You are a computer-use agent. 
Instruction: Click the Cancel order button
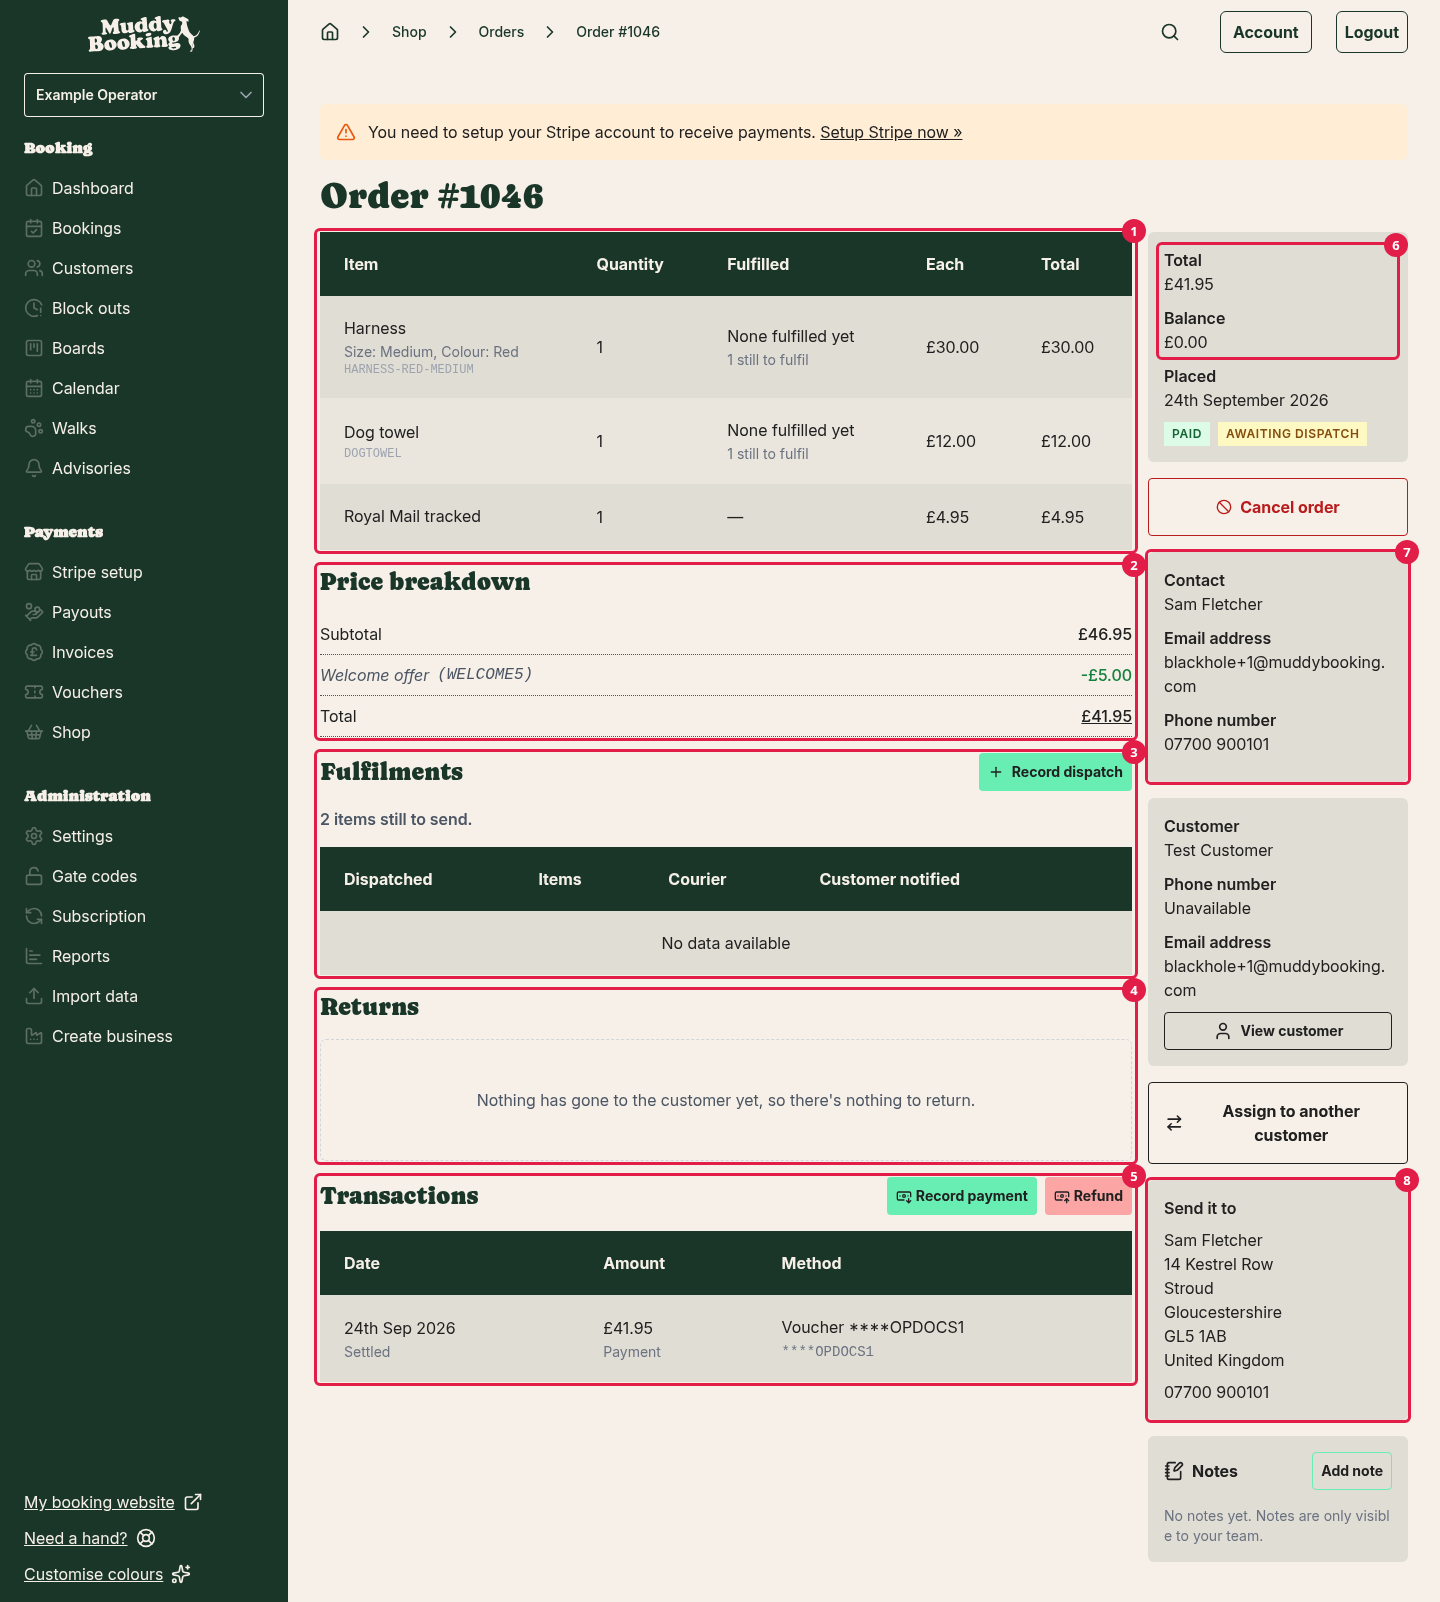click(x=1278, y=507)
